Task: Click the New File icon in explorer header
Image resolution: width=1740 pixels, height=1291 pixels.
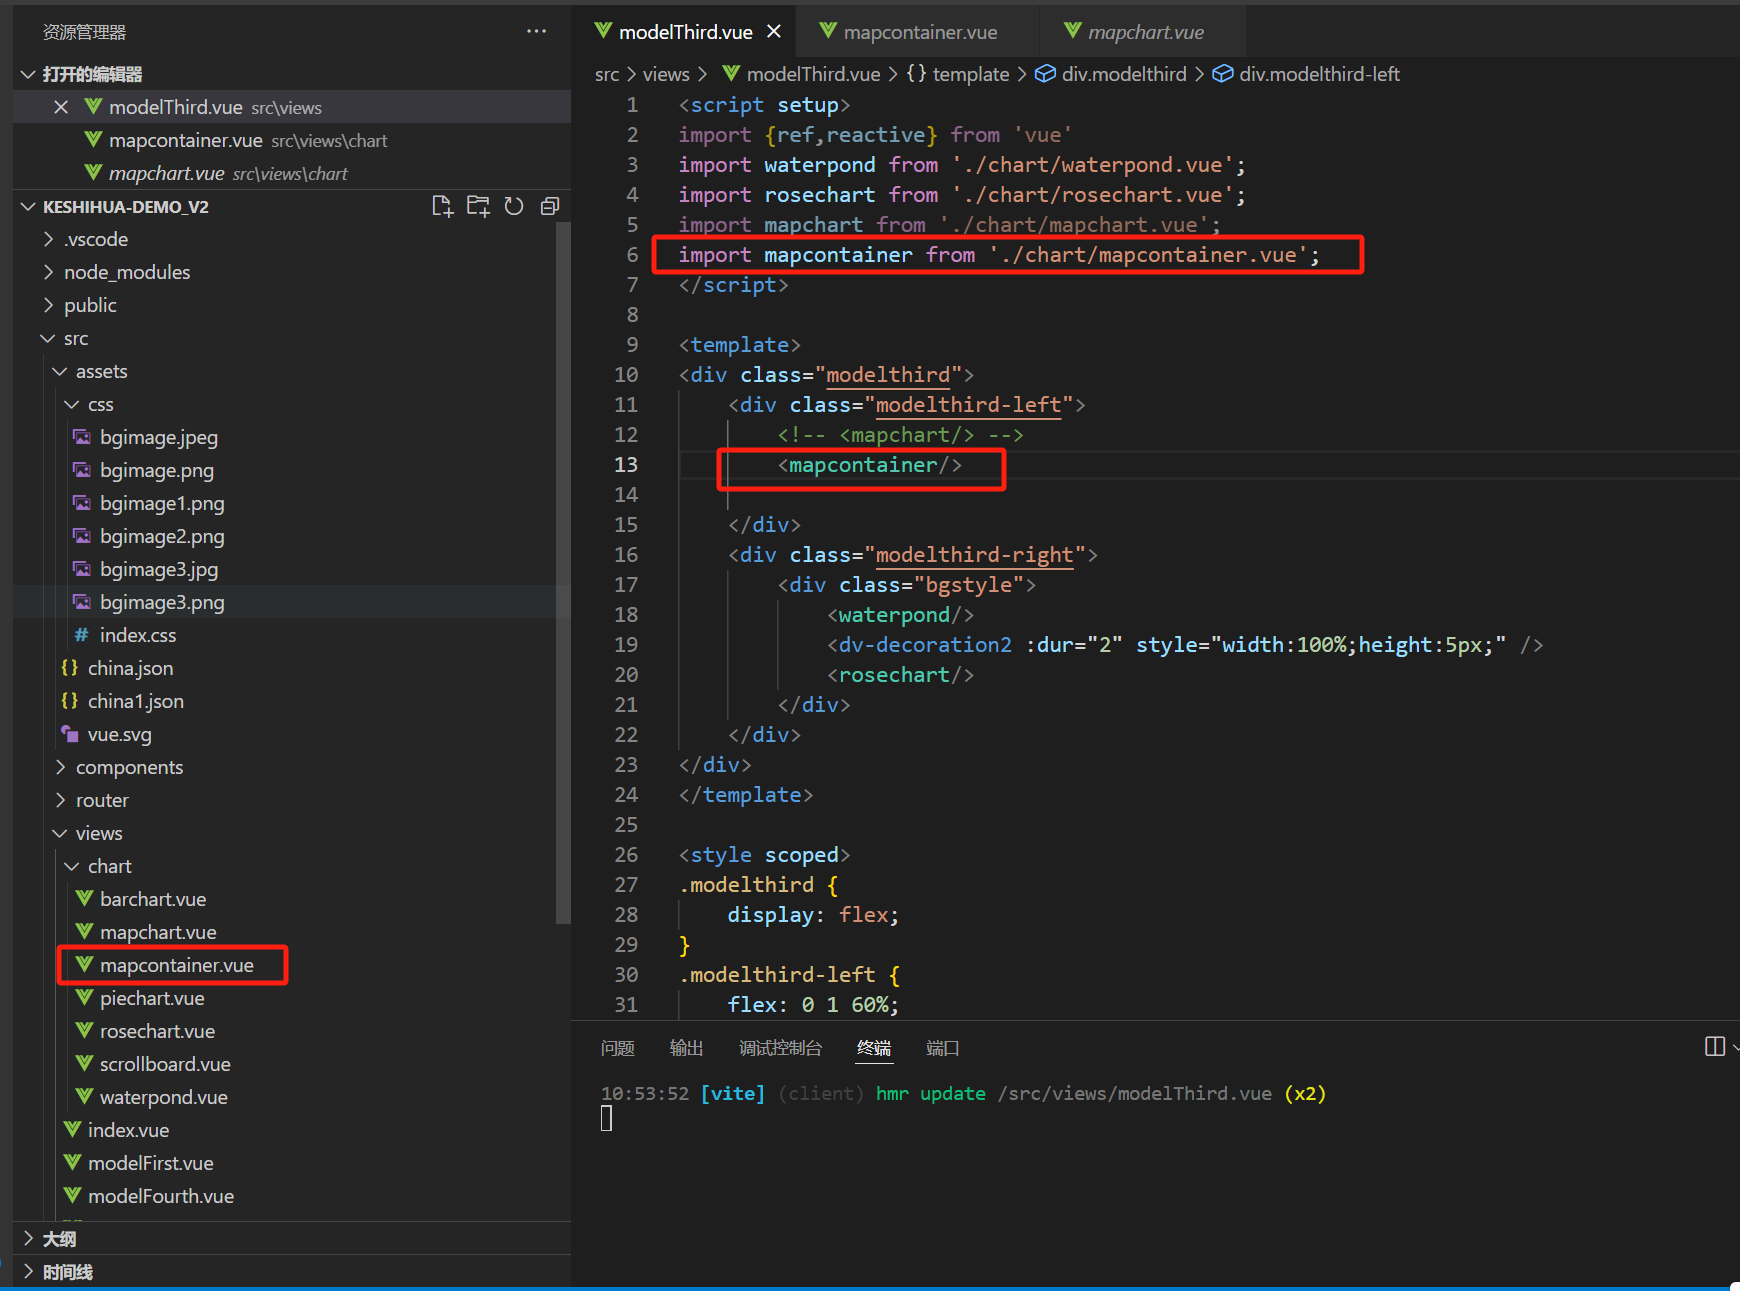Action: pos(442,206)
